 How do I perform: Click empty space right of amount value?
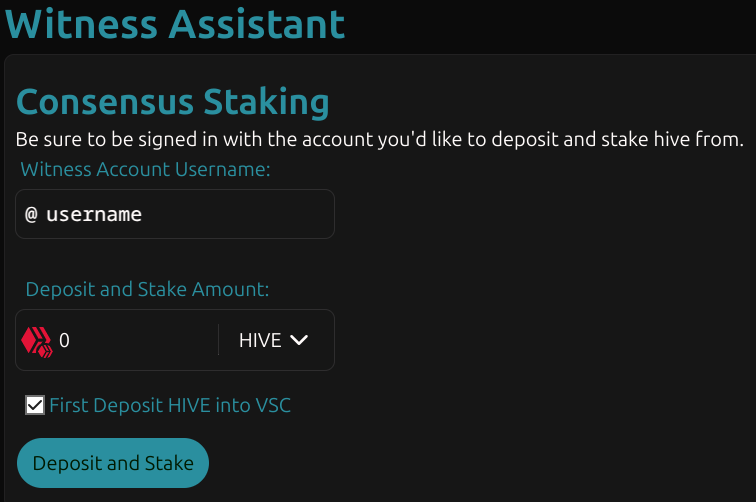pyautogui.click(x=145, y=340)
